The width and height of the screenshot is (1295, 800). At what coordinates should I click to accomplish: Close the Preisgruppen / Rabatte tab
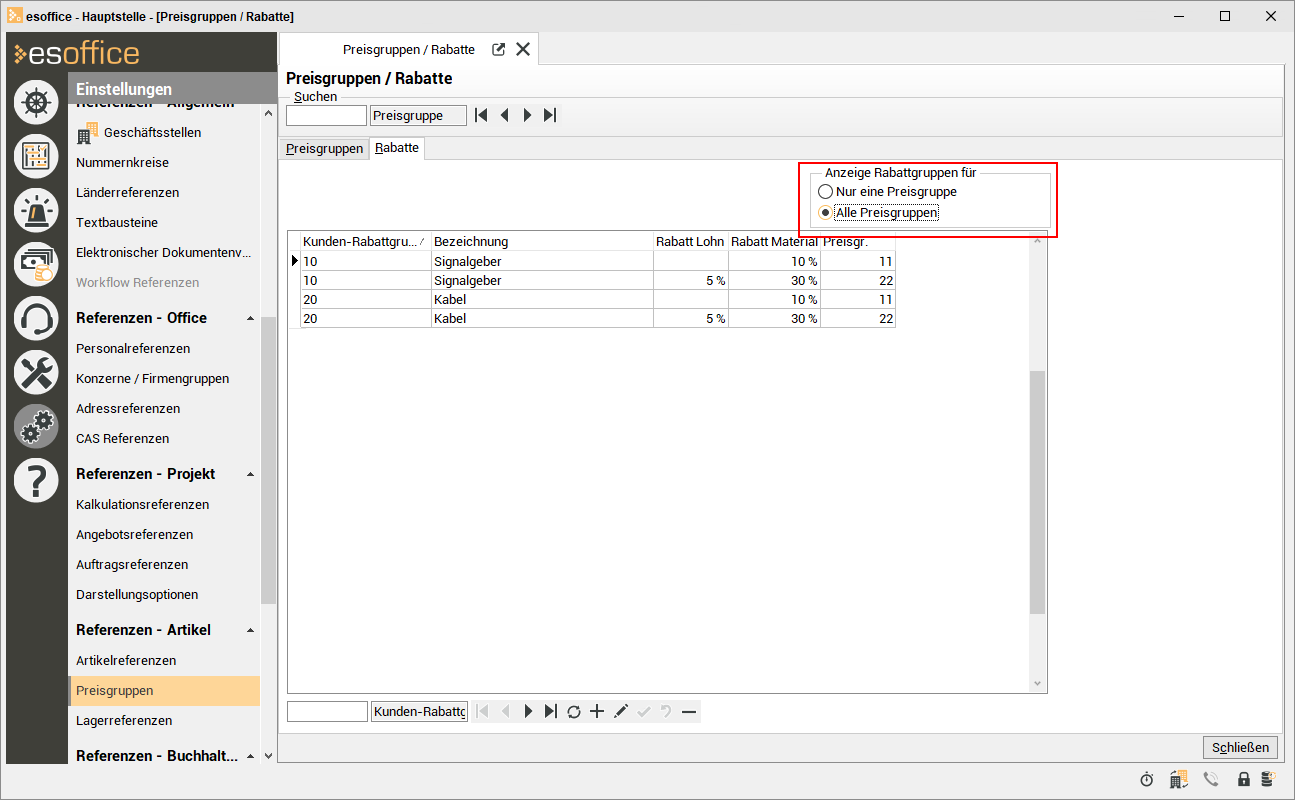click(522, 49)
